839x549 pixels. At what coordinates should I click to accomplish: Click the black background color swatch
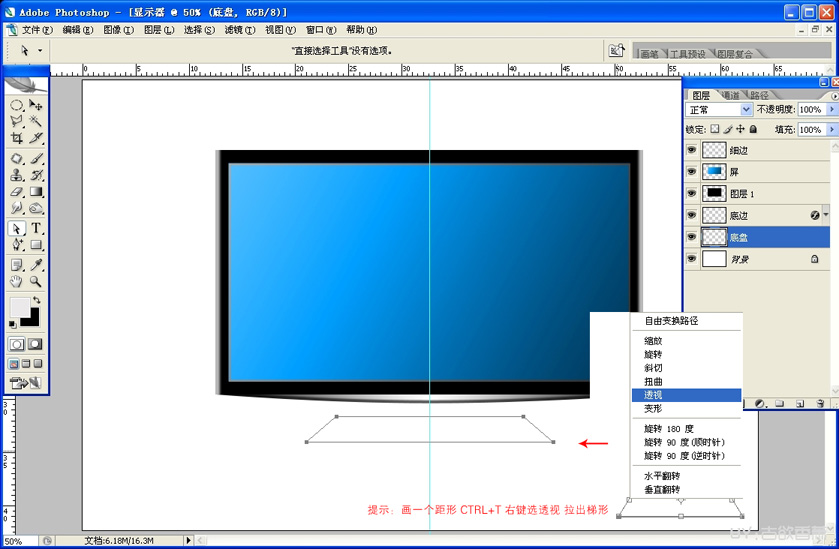pyautogui.click(x=32, y=319)
